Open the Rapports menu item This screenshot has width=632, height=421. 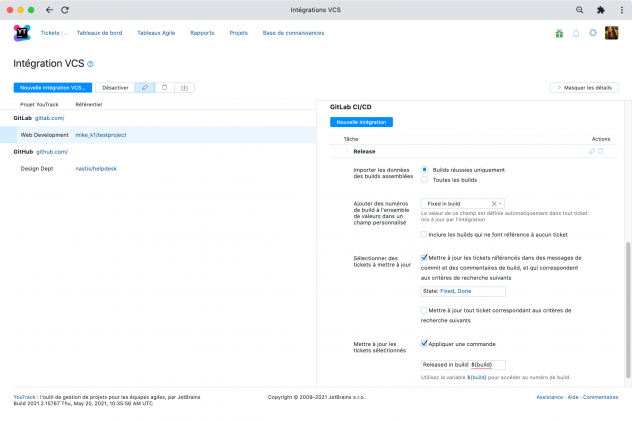(x=201, y=33)
